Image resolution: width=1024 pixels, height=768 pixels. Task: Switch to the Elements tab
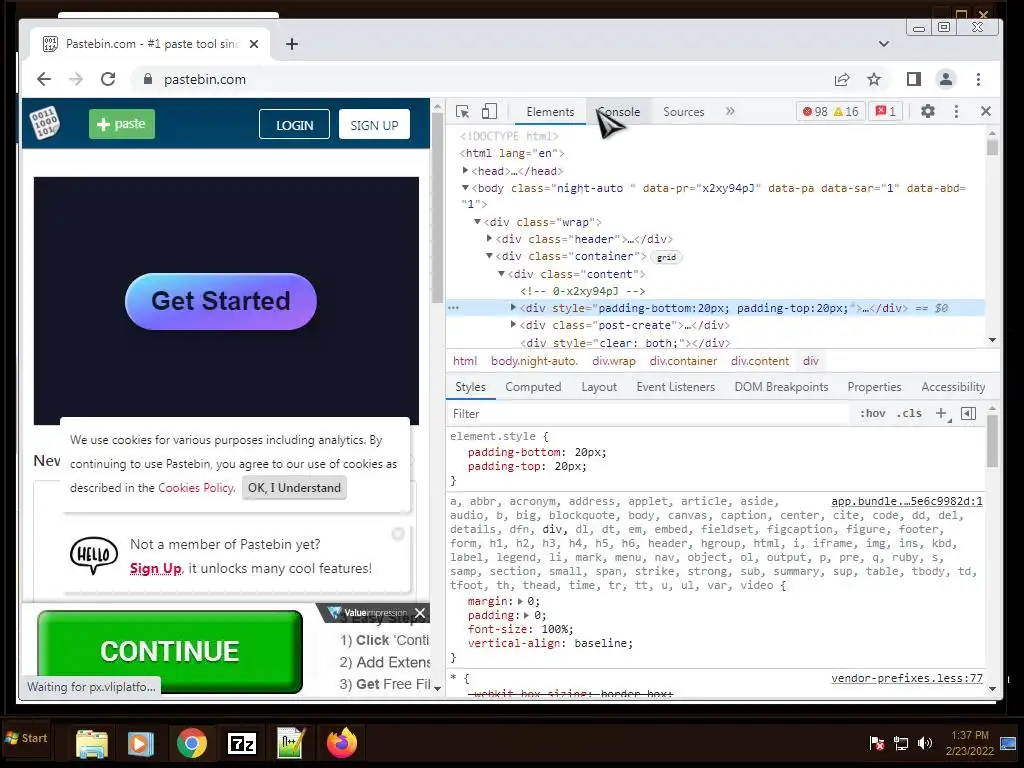tap(550, 112)
